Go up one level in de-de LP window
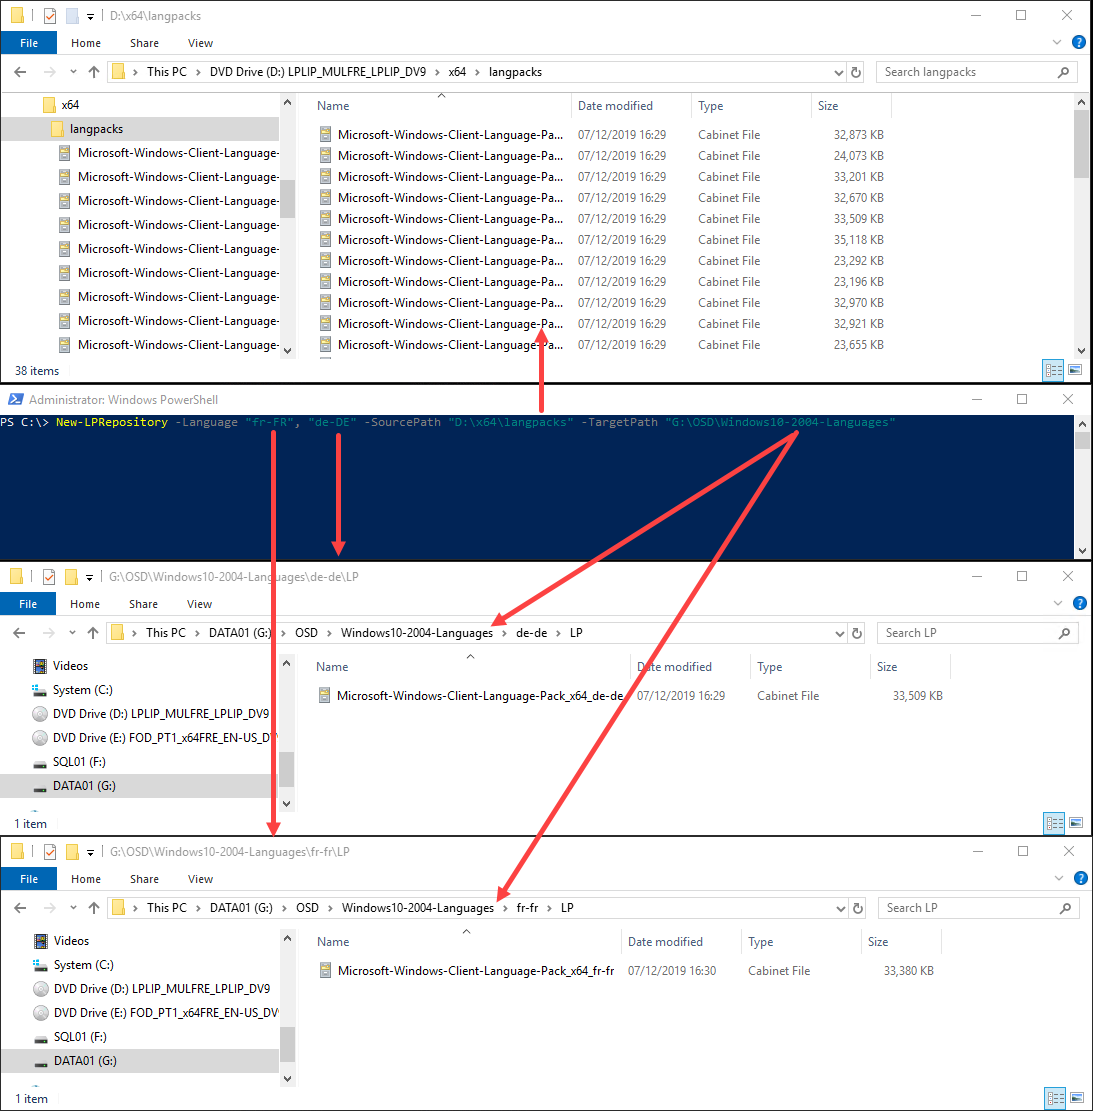Image resolution: width=1093 pixels, height=1111 pixels. coord(93,633)
